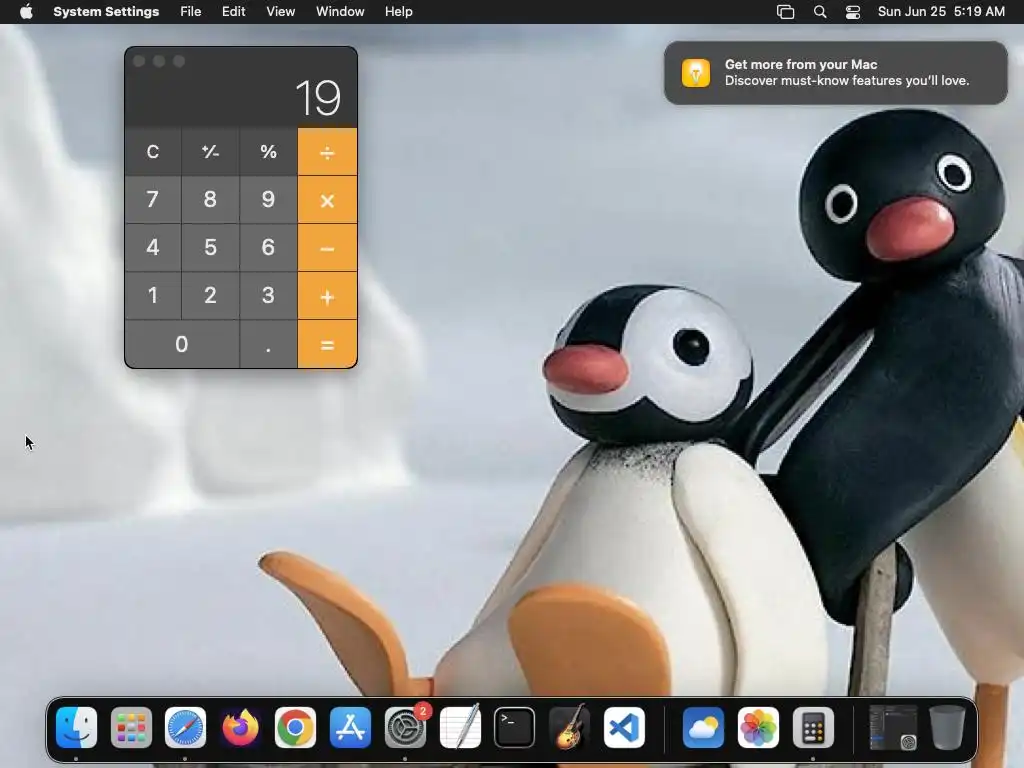Click digit 7 on Calculator
This screenshot has width=1024, height=768.
153,200
